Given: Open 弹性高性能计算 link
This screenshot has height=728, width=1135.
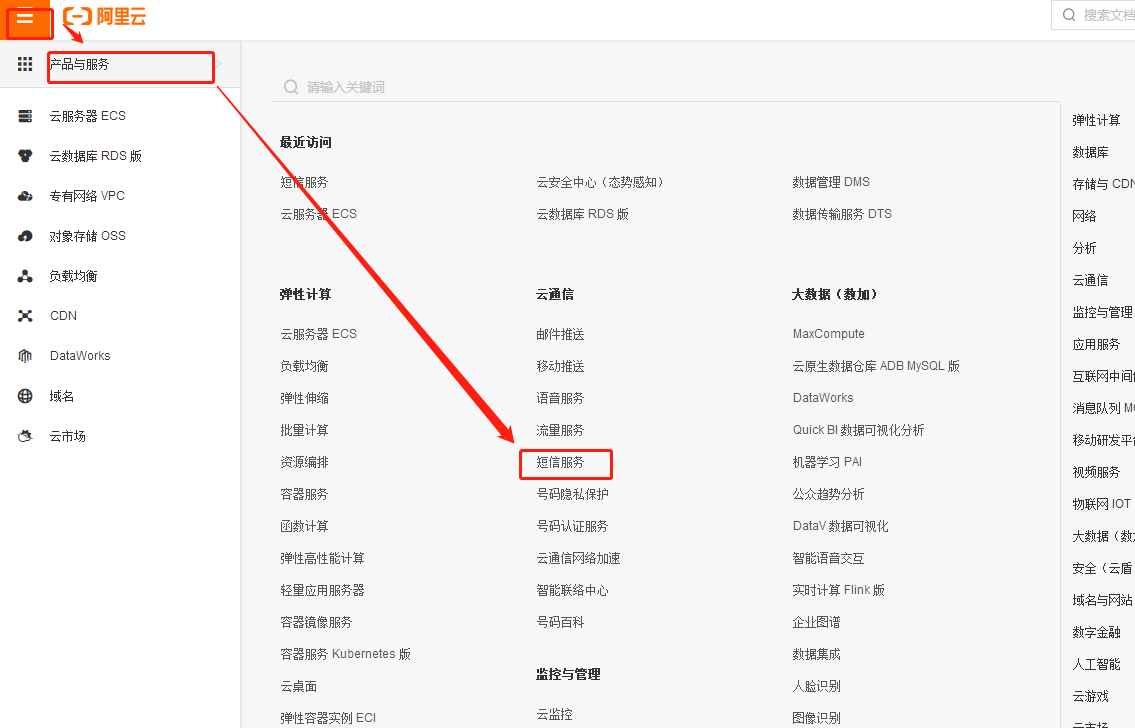Looking at the screenshot, I should click(322, 558).
